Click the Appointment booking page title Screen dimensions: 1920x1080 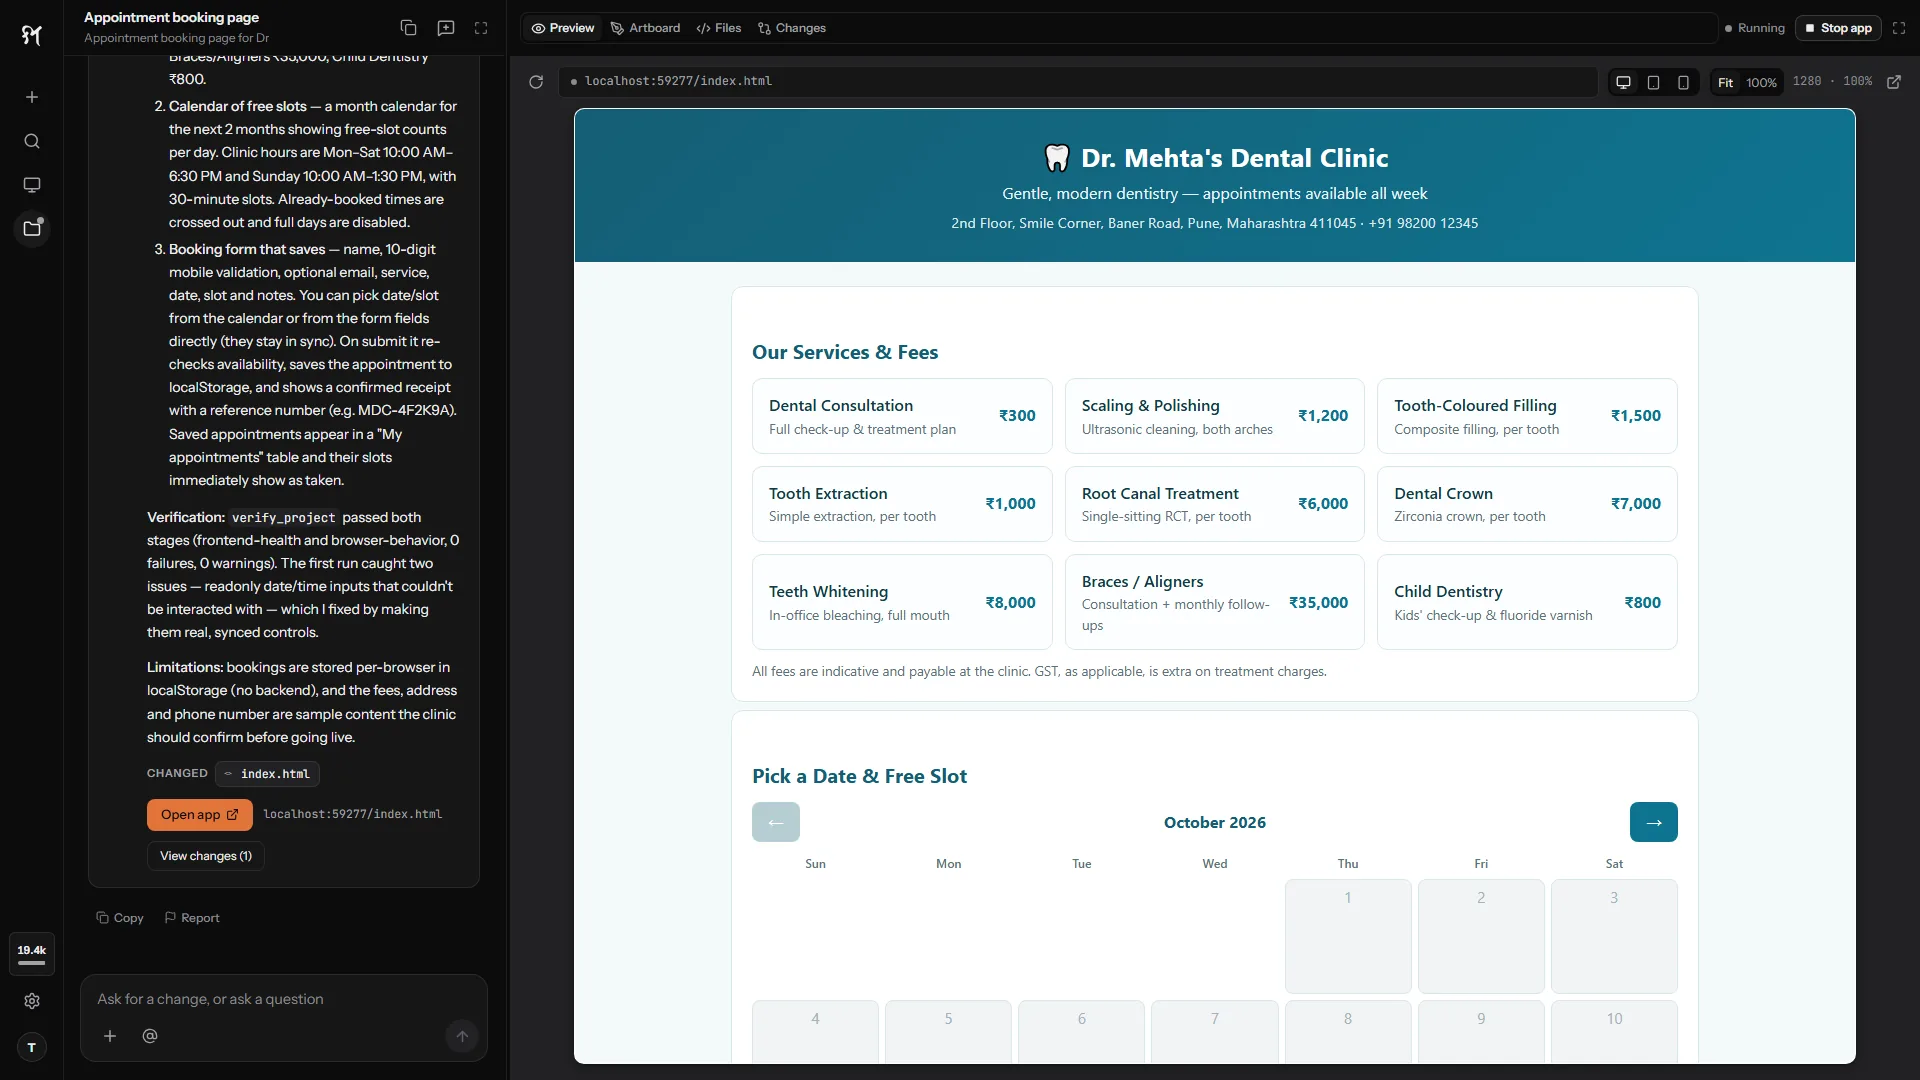point(171,18)
